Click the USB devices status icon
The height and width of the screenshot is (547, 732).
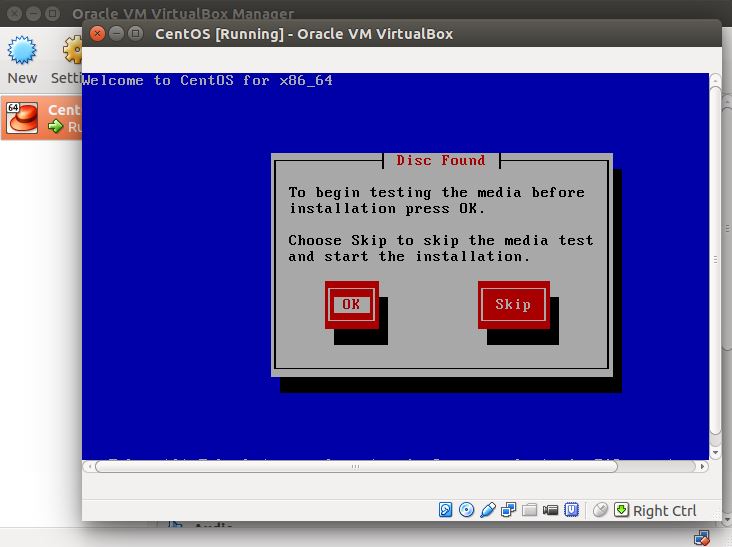(x=487, y=510)
